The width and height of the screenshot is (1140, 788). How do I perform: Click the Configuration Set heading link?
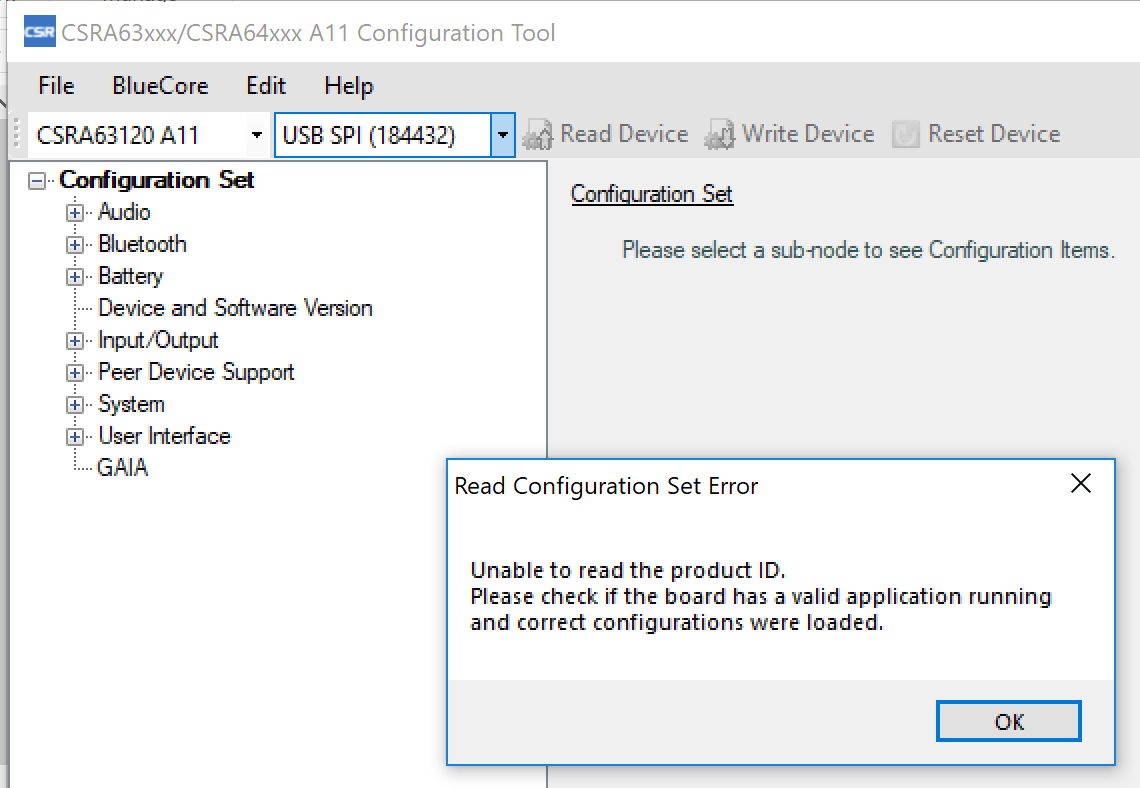point(651,194)
